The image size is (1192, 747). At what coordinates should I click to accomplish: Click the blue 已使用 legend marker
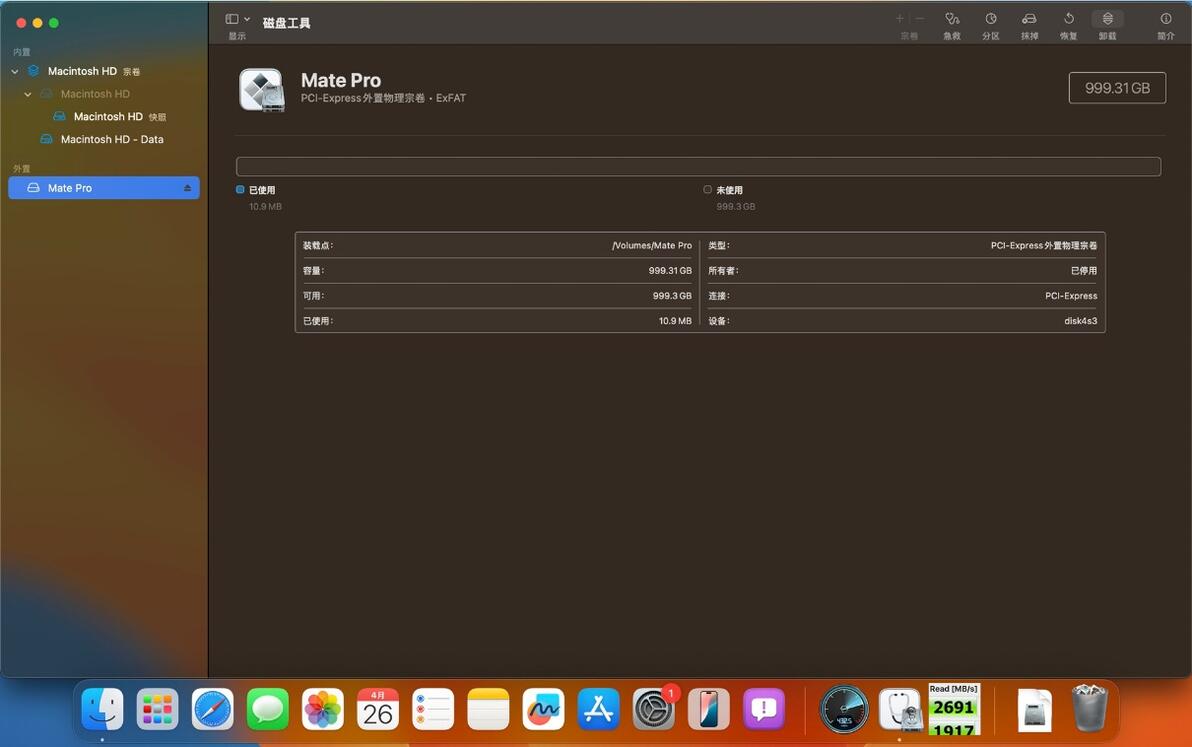[240, 190]
